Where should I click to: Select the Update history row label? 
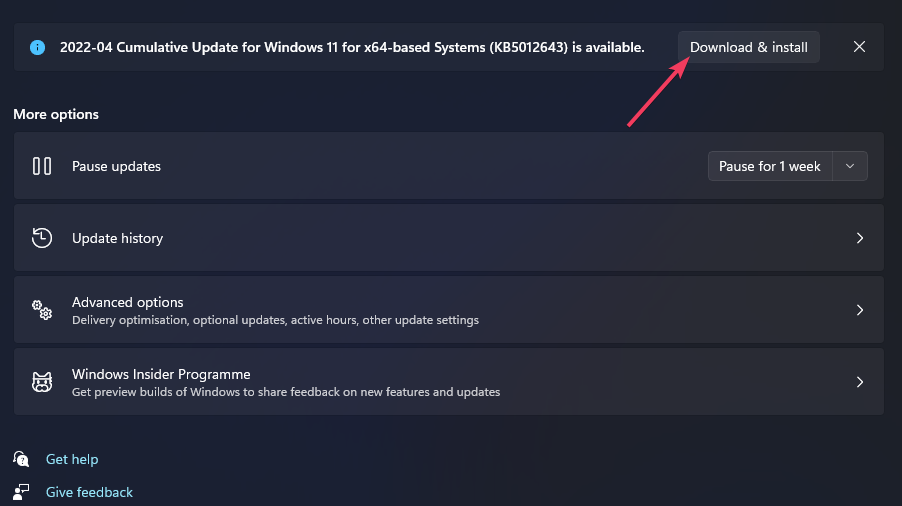117,238
